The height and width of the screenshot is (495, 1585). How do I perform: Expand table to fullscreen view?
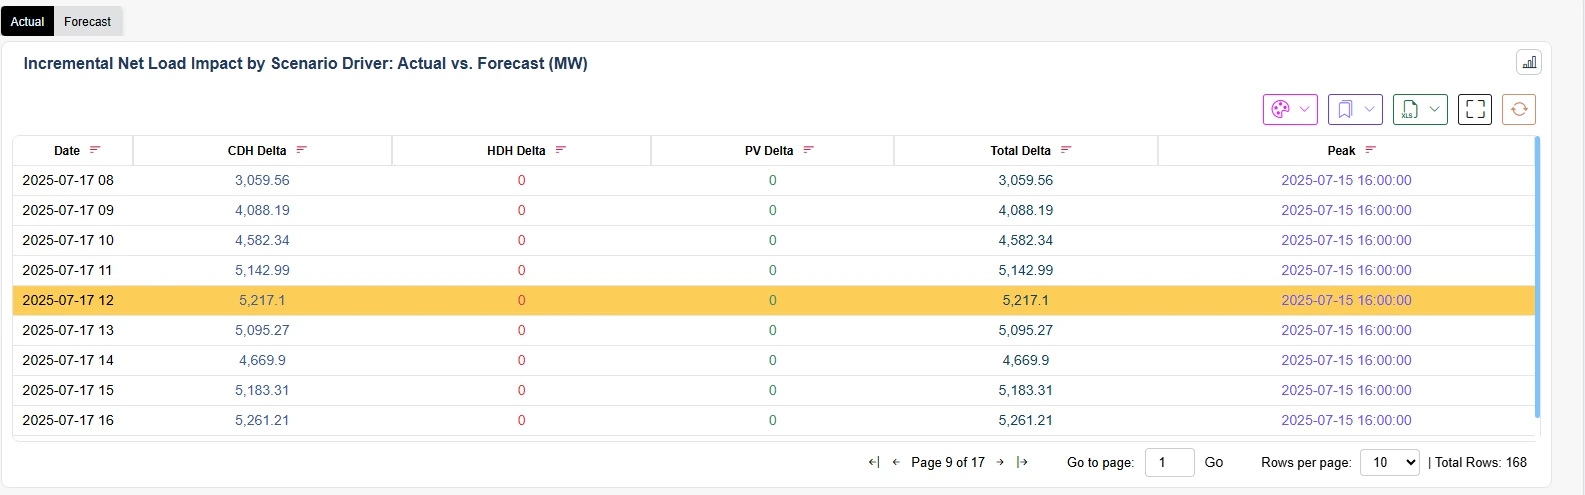[x=1475, y=109]
